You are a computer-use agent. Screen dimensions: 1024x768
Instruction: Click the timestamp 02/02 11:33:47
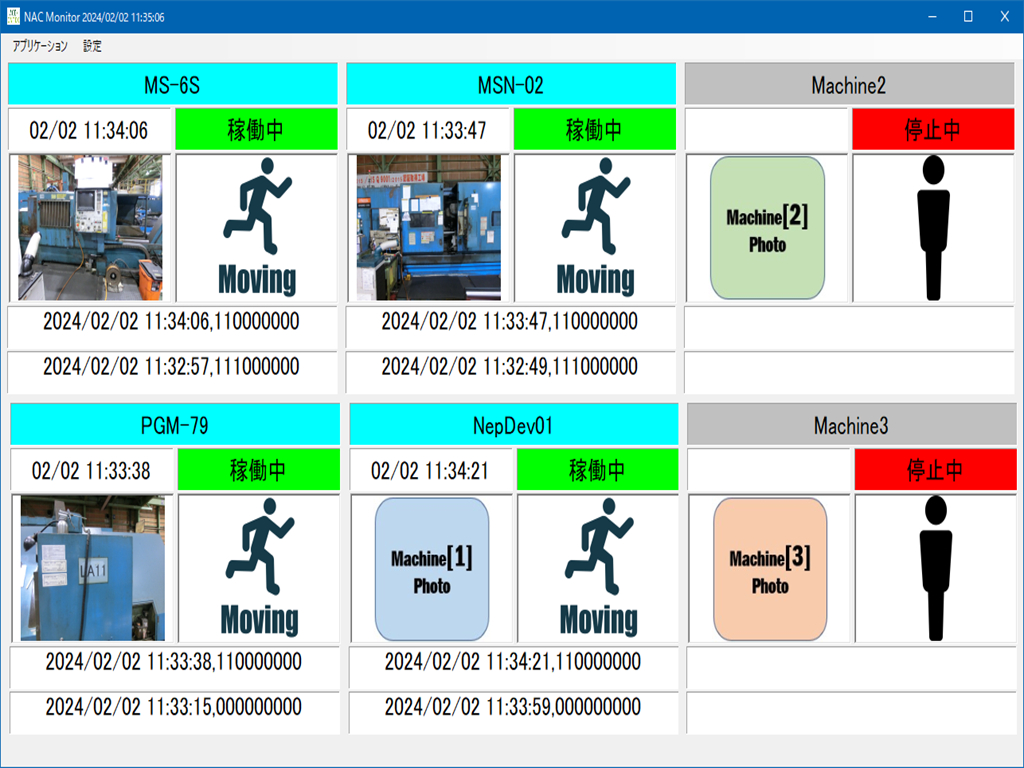coord(428,130)
